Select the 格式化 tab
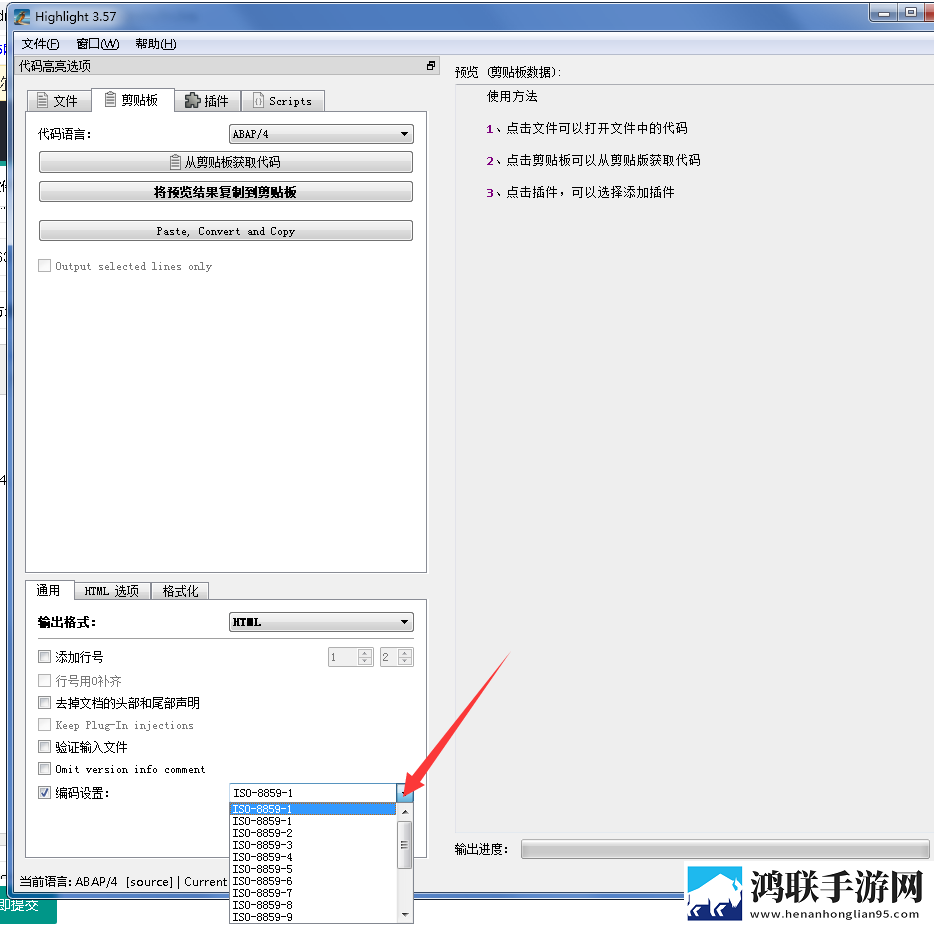The height and width of the screenshot is (926, 934). tap(180, 591)
